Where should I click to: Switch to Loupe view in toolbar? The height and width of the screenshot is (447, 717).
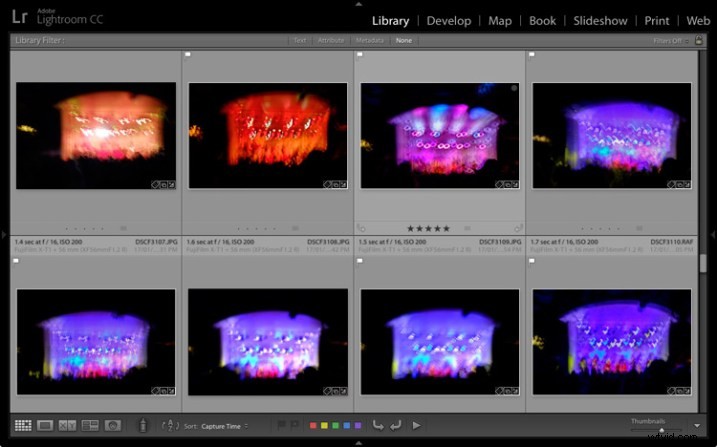(x=45, y=426)
